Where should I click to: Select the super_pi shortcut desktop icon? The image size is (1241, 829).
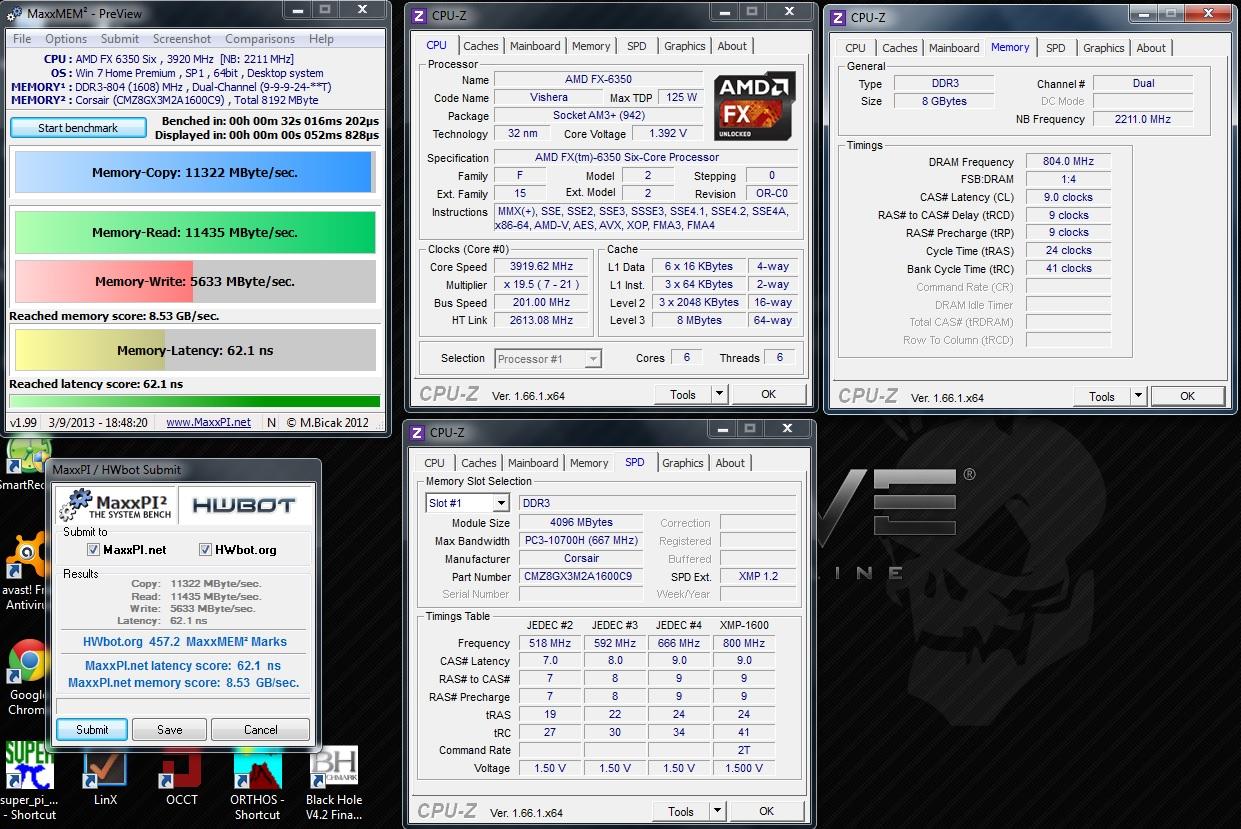pyautogui.click(x=29, y=782)
